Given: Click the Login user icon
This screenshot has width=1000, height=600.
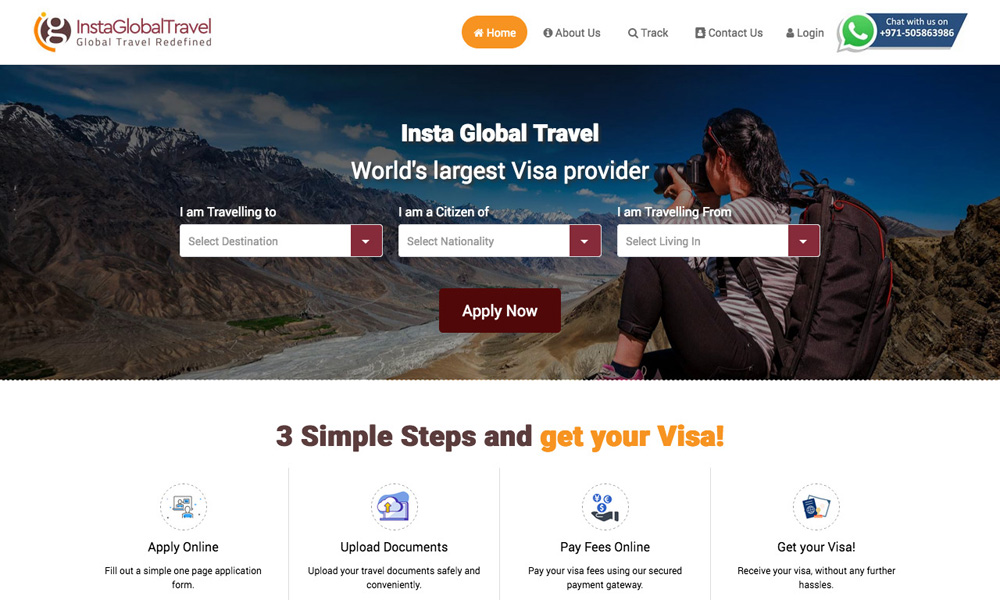Looking at the screenshot, I should 790,33.
